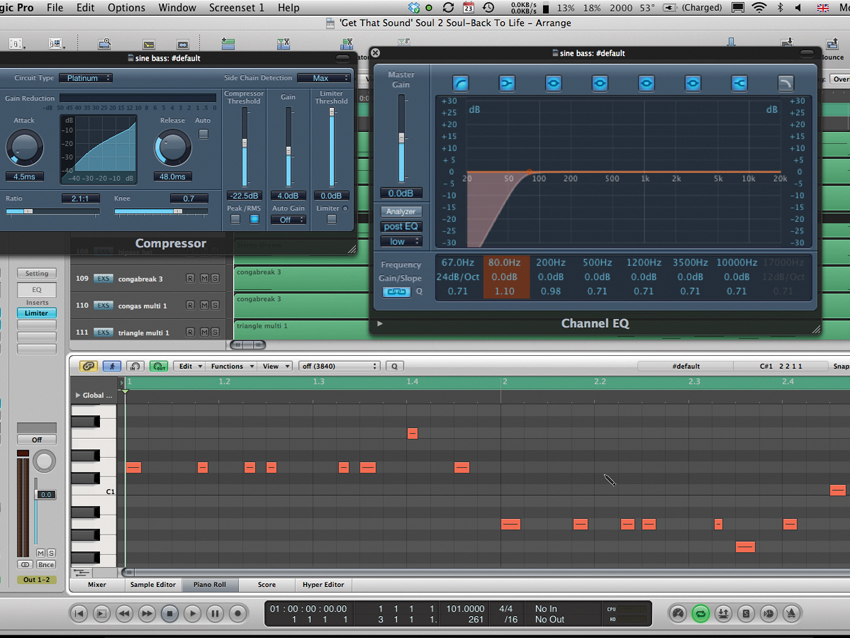Enable the Limiter checkbox in Compressor
The height and width of the screenshot is (638, 850).
point(331,220)
